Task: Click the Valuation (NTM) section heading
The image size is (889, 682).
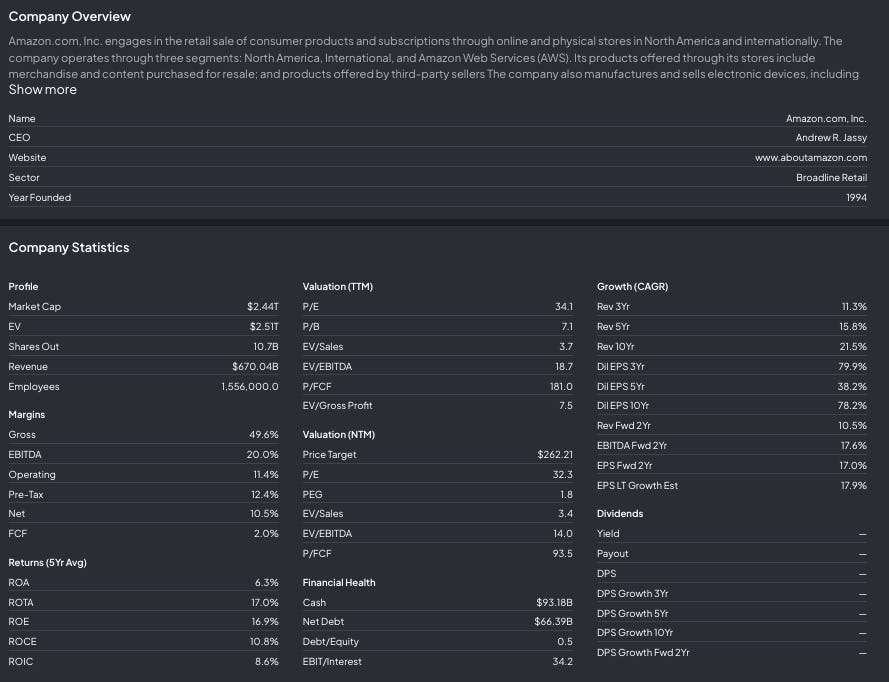Action: [339, 435]
